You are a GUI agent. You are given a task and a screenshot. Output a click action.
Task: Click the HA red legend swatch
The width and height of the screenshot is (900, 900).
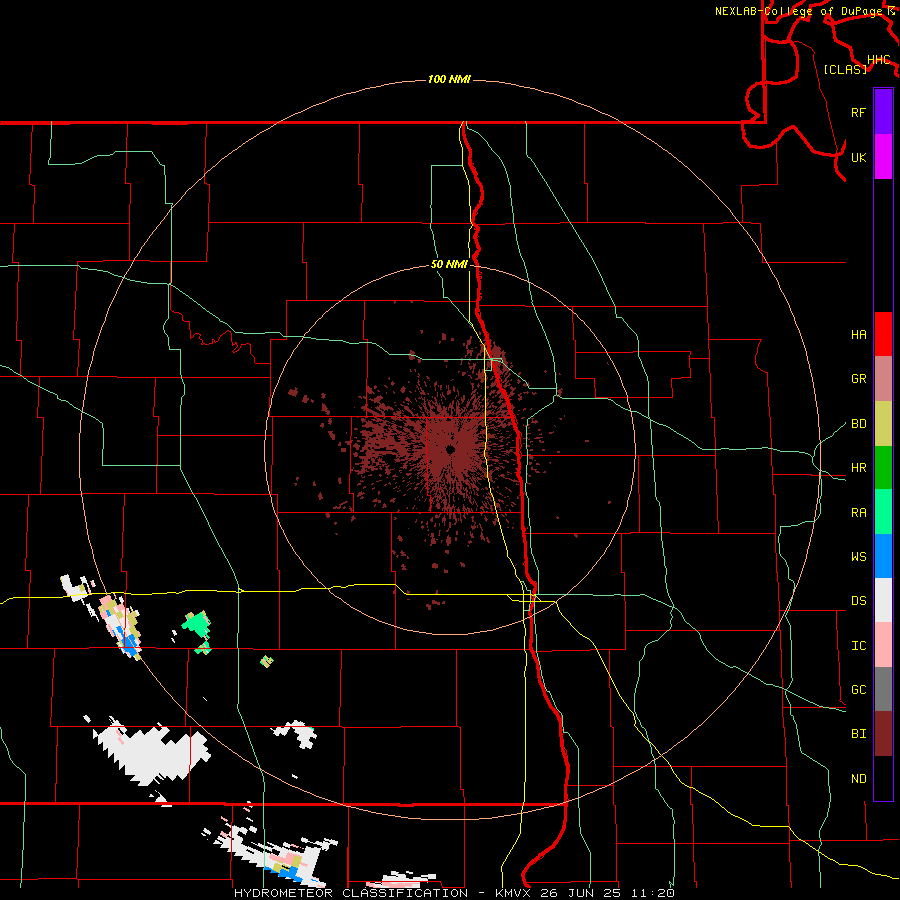(x=883, y=334)
